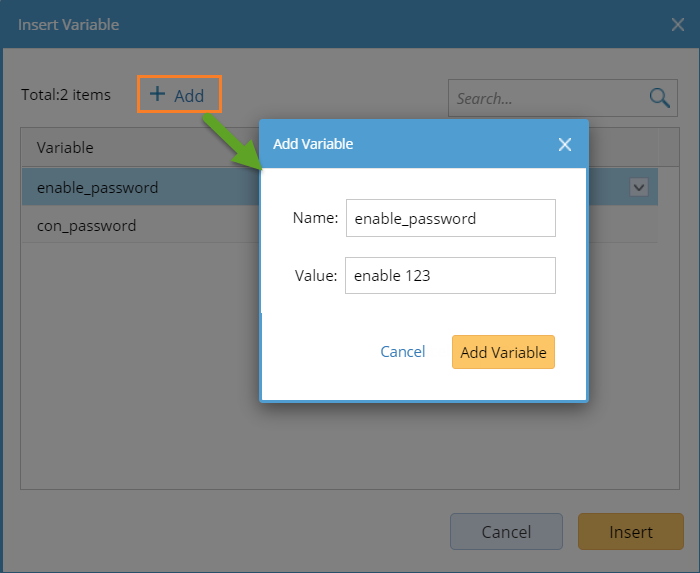Expand the enable_password row dropdown arrow
Viewport: 700px width, 573px height.
639,187
